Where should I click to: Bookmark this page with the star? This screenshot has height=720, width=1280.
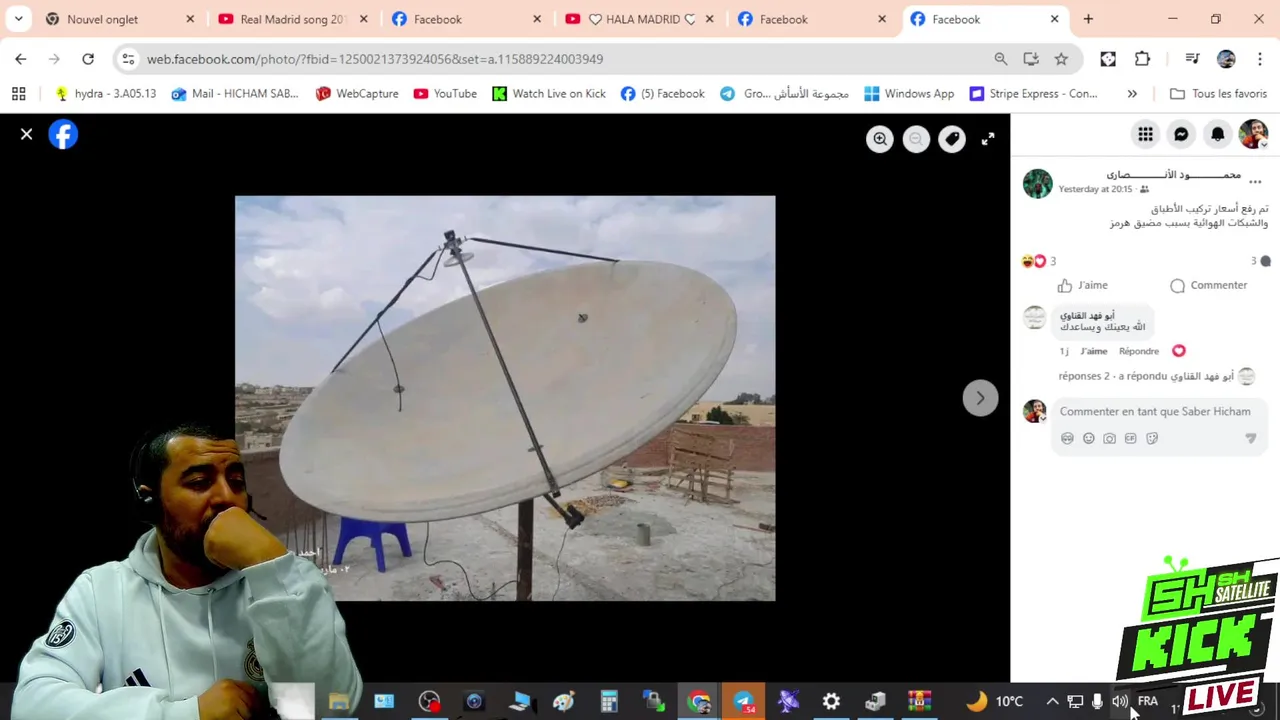(1061, 59)
